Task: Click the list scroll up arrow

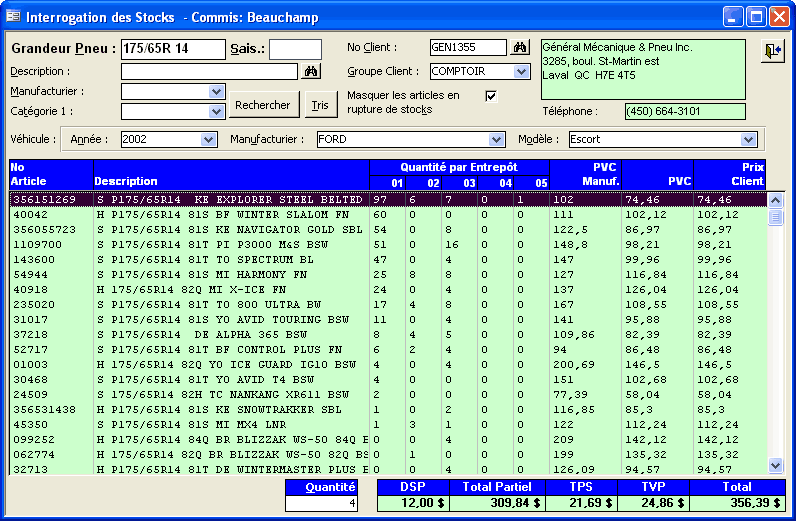Action: point(775,200)
